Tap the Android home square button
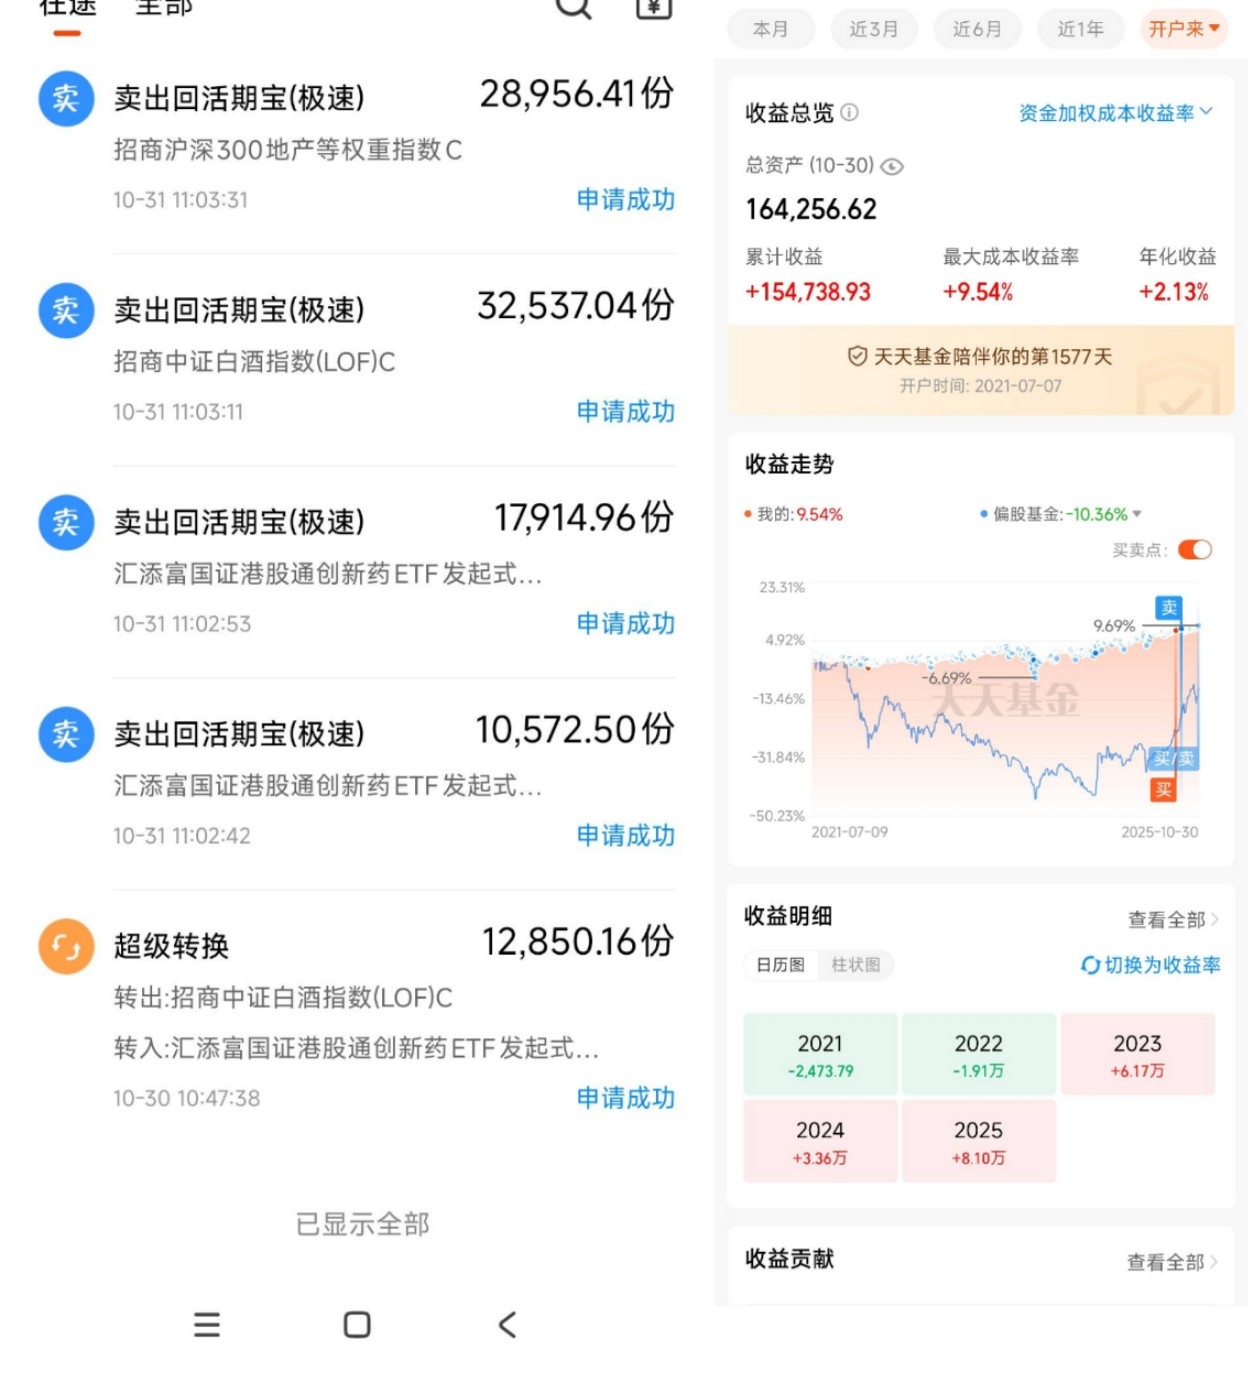This screenshot has height=1380, width=1250. pyautogui.click(x=357, y=1325)
